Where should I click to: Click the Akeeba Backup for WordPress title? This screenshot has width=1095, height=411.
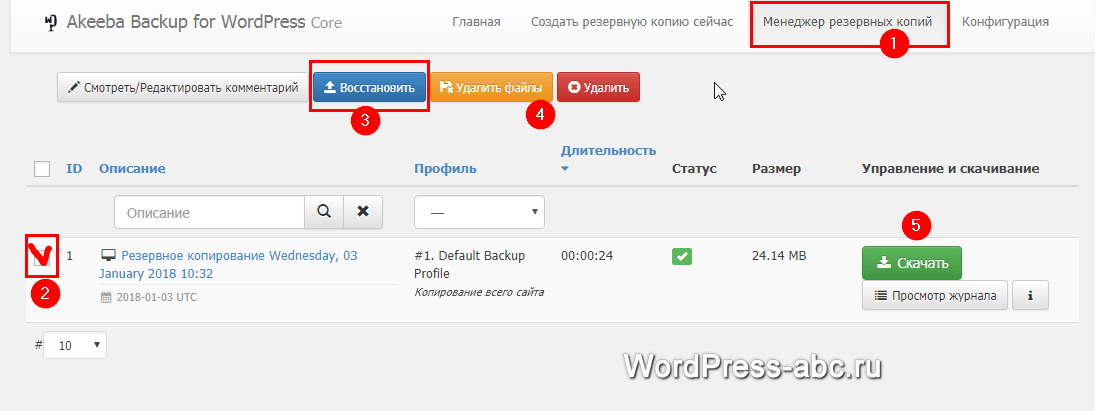[x=186, y=22]
